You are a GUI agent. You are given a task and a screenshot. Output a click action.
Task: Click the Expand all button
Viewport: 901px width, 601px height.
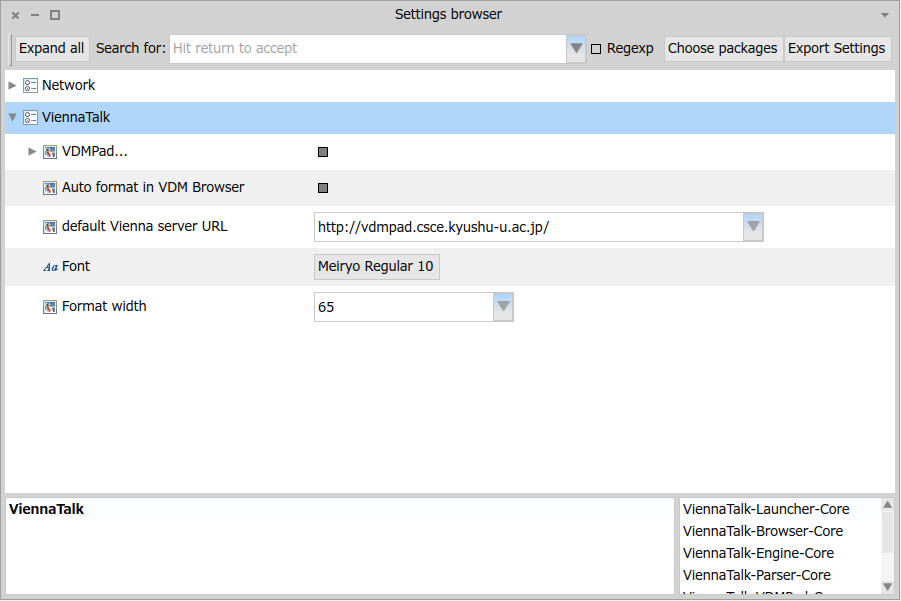[x=52, y=48]
